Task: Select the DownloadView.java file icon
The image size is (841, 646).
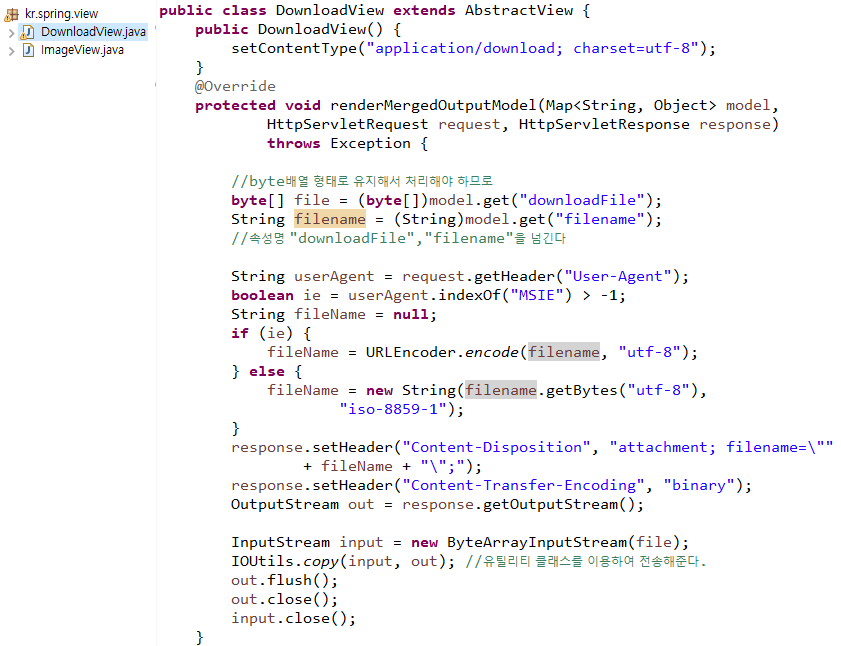Action: point(27,32)
